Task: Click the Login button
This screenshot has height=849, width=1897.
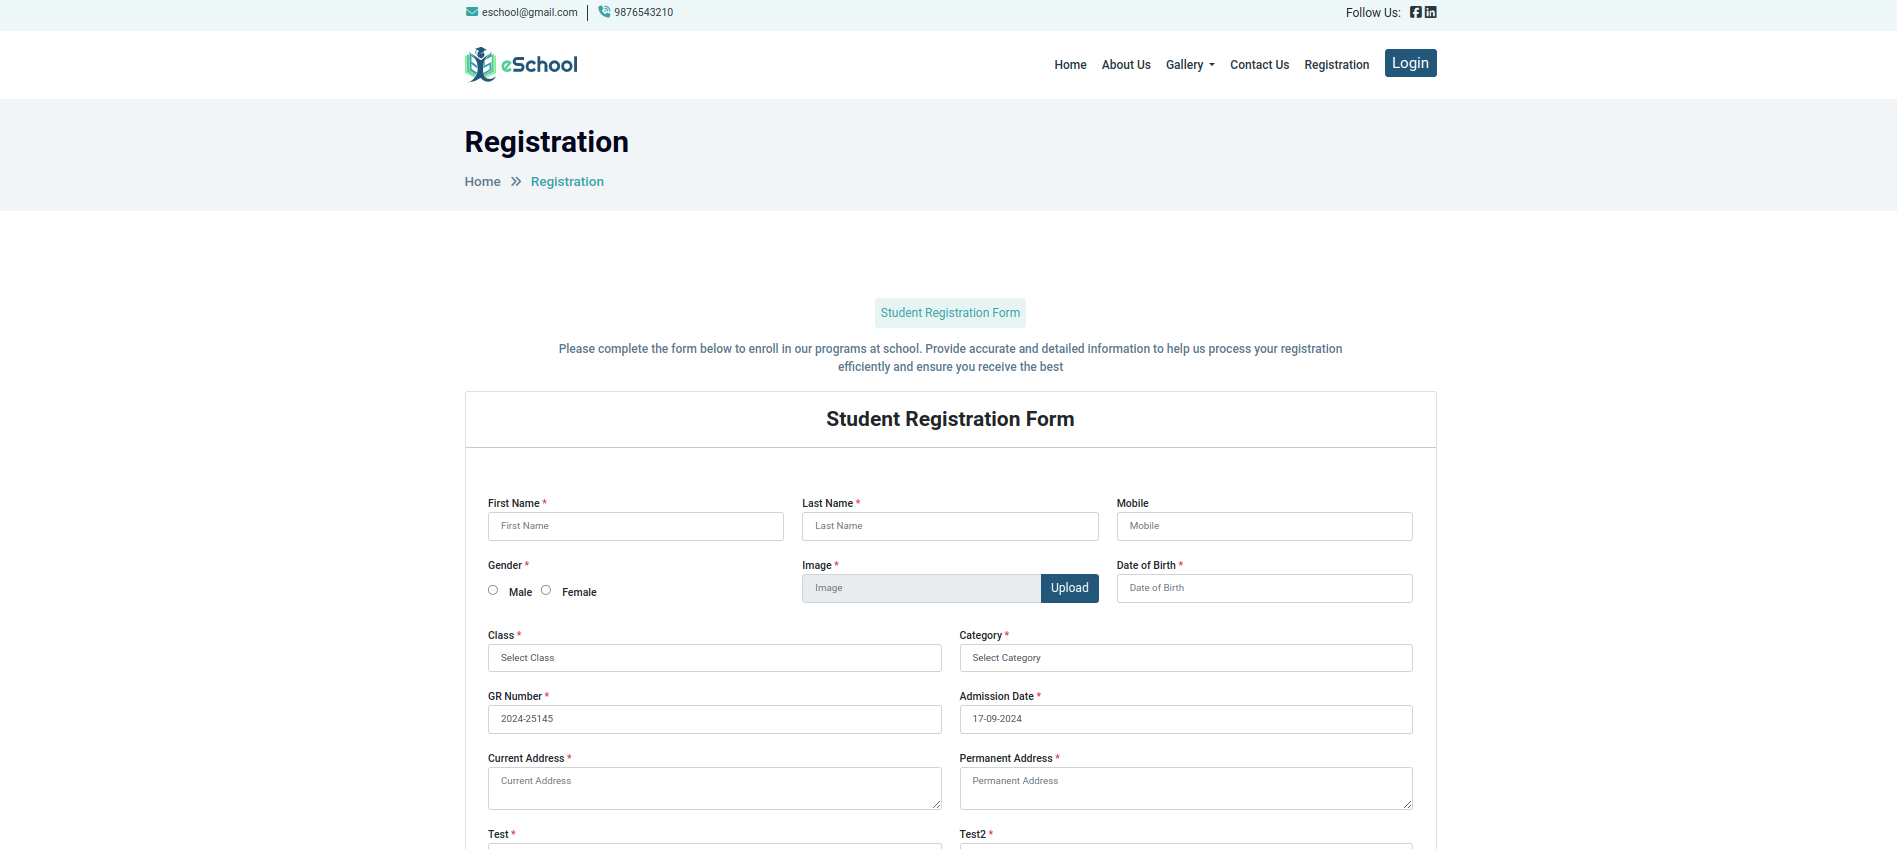Action: 1410,63
